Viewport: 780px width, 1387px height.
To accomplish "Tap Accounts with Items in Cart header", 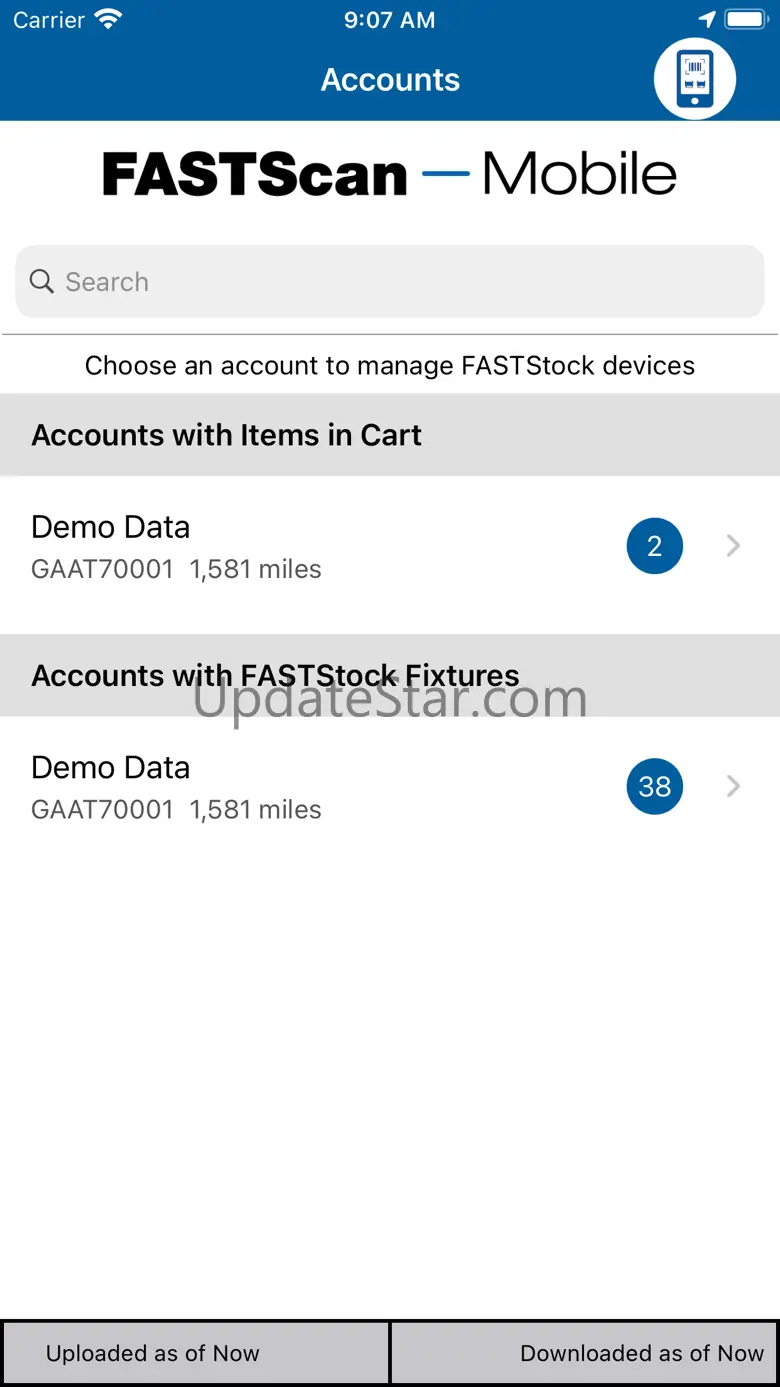I will coord(227,436).
